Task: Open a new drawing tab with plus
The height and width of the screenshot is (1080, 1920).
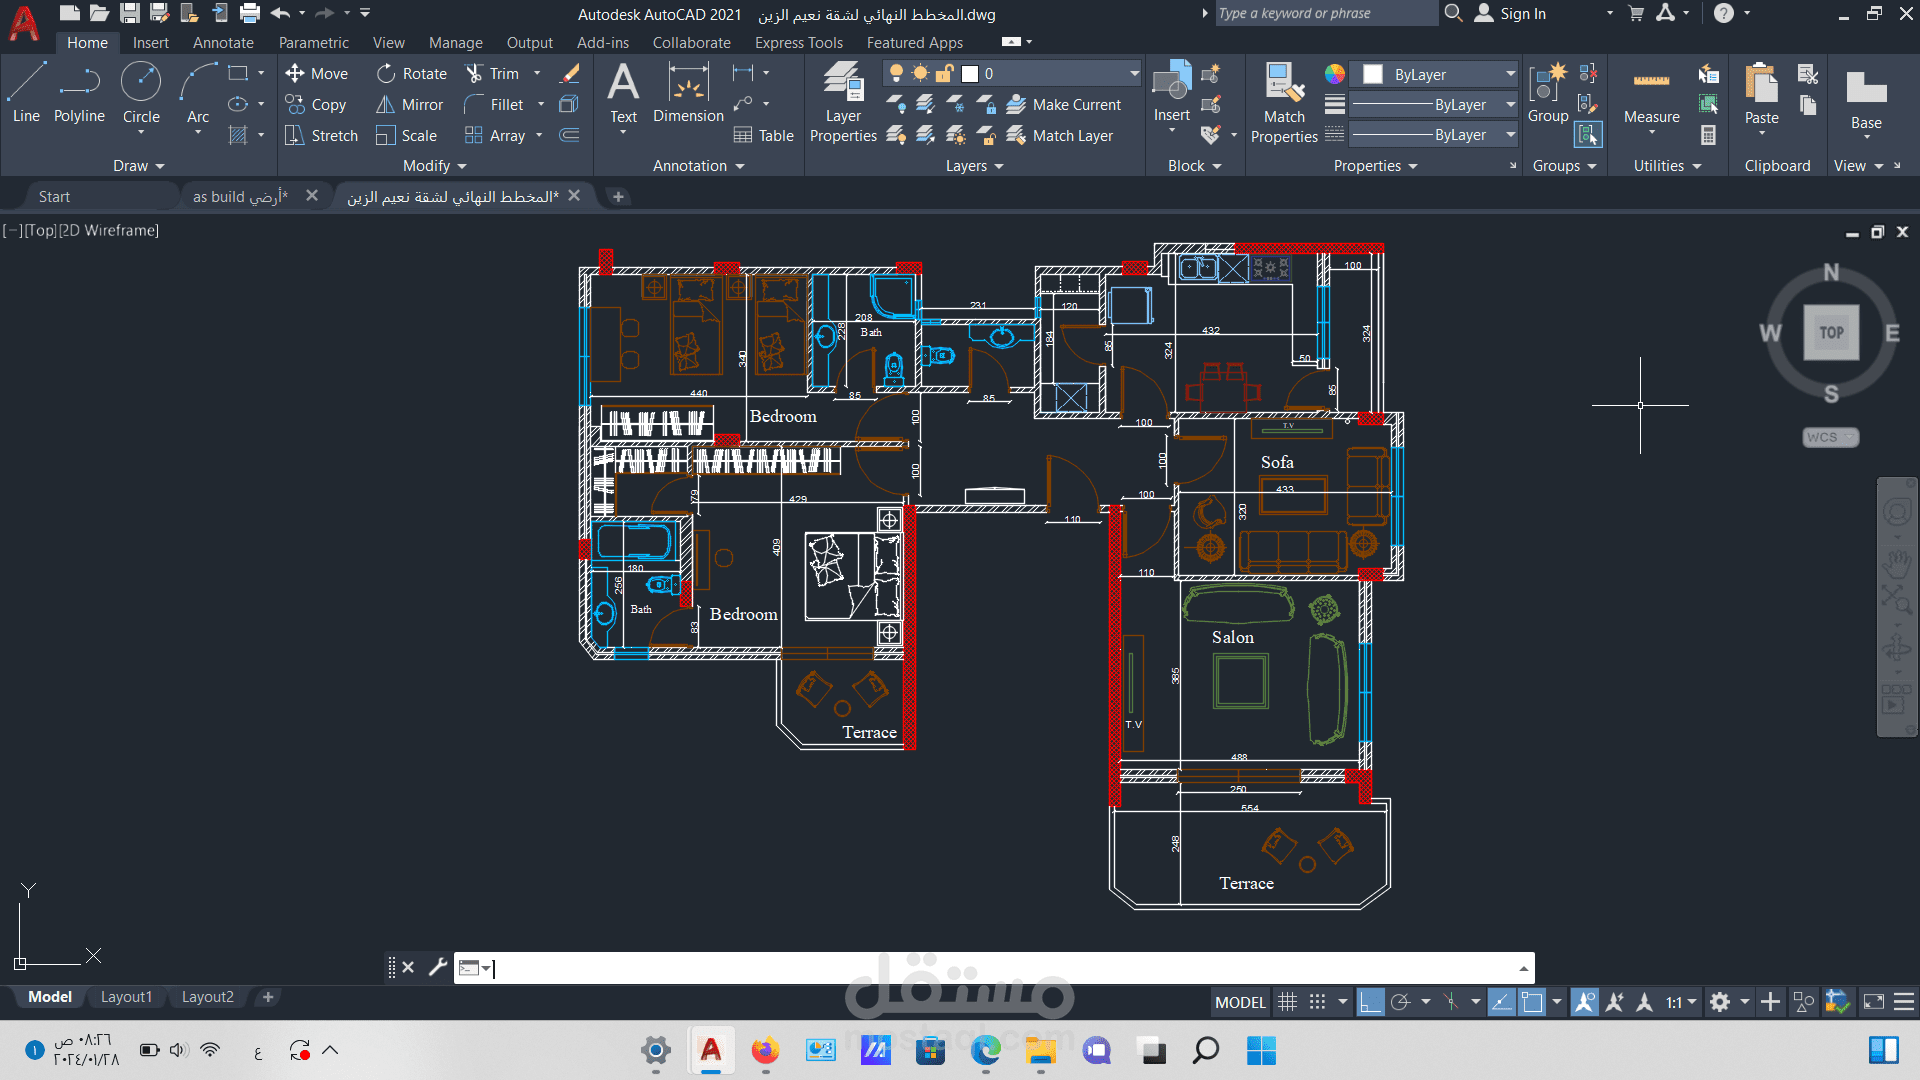Action: (x=618, y=197)
